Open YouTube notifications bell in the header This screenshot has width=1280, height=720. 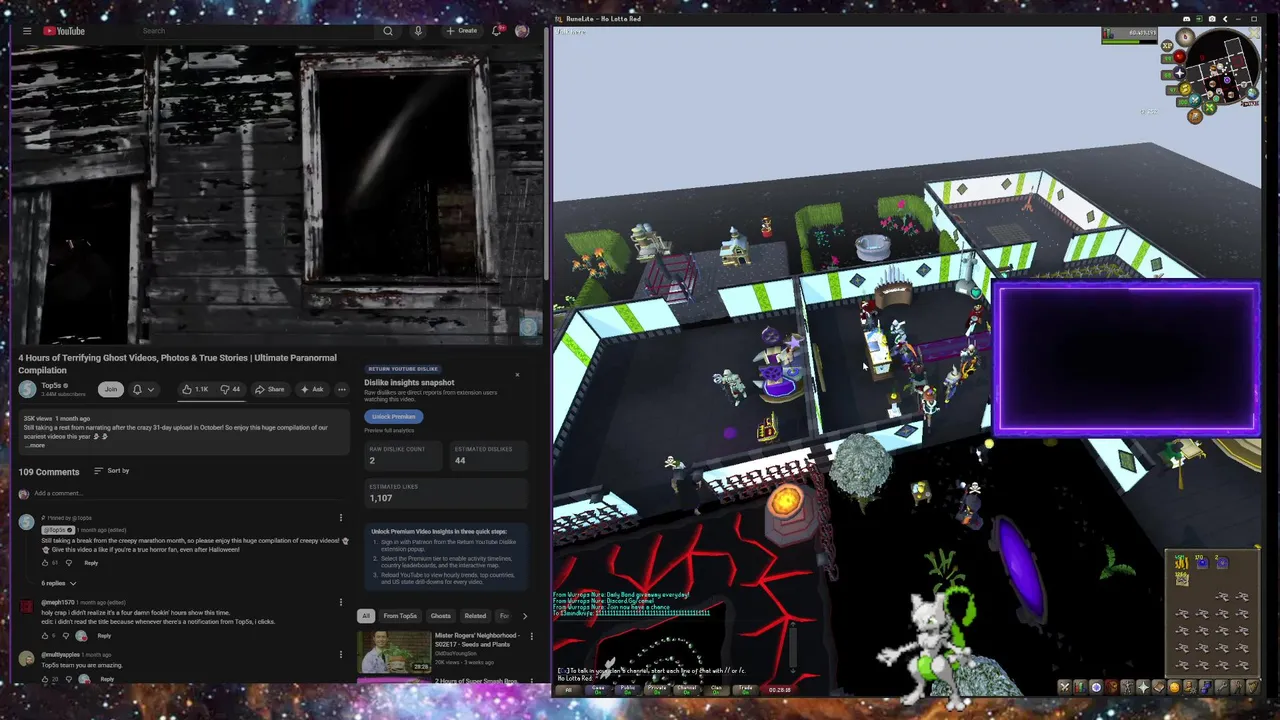[497, 31]
